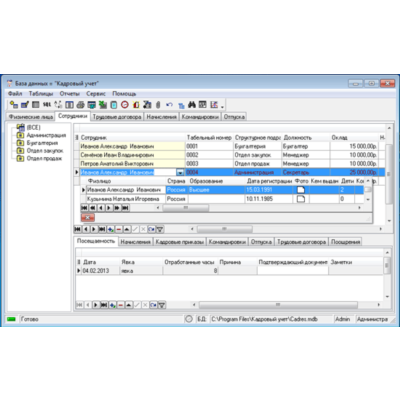Click the red close button of the lookup popup
Screen dimensions: 400x400
pos(88,217)
